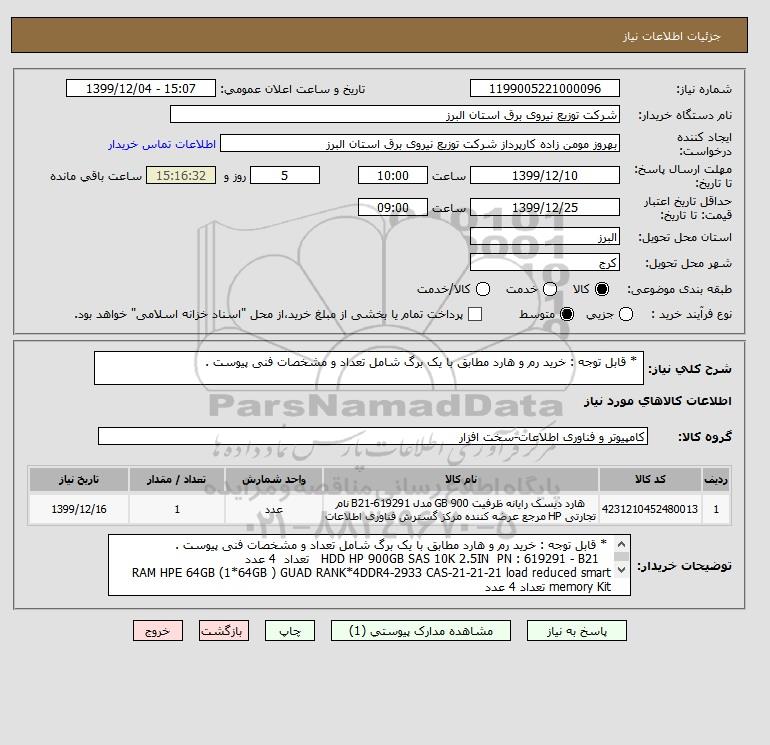Click the پاسخ به نیاز button
Screen dimensions: 770x745
[x=577, y=631]
